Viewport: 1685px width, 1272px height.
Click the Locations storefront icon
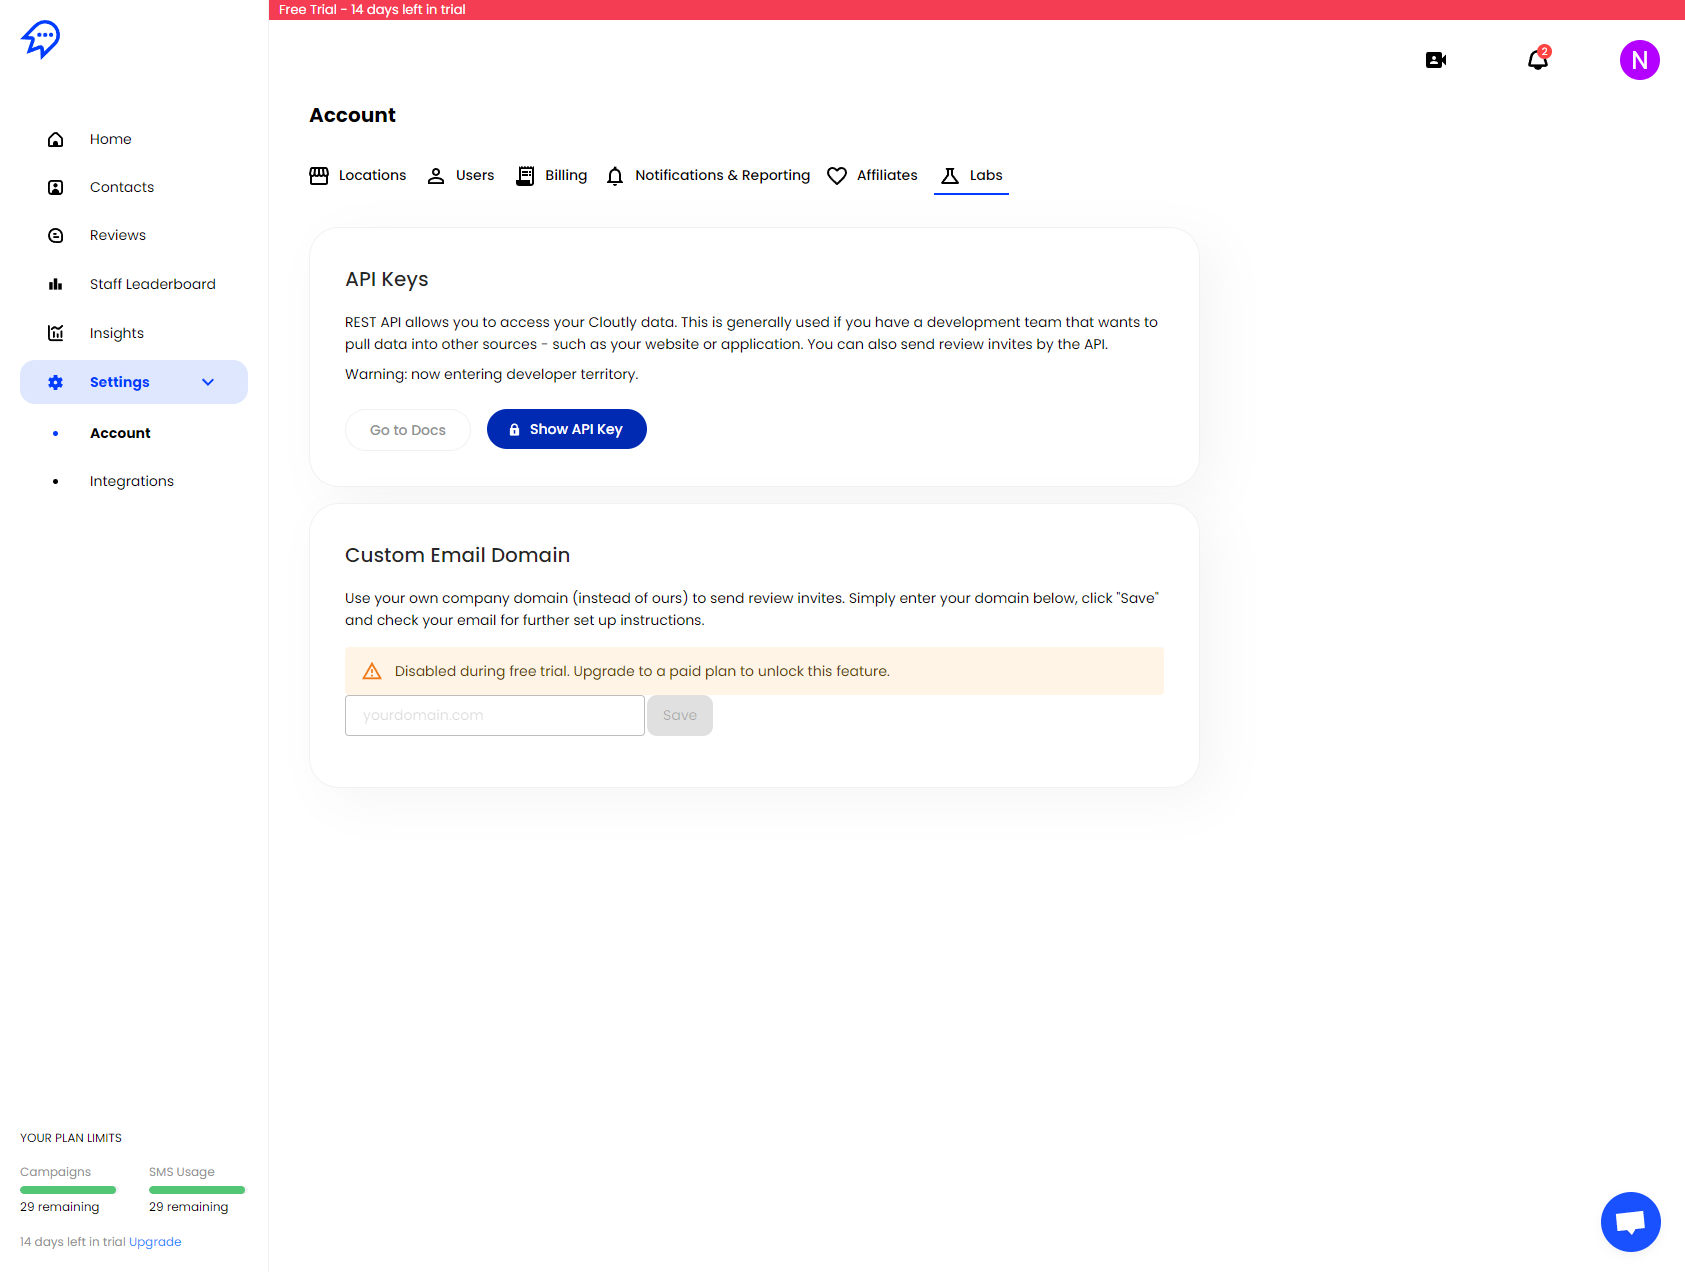click(x=319, y=176)
